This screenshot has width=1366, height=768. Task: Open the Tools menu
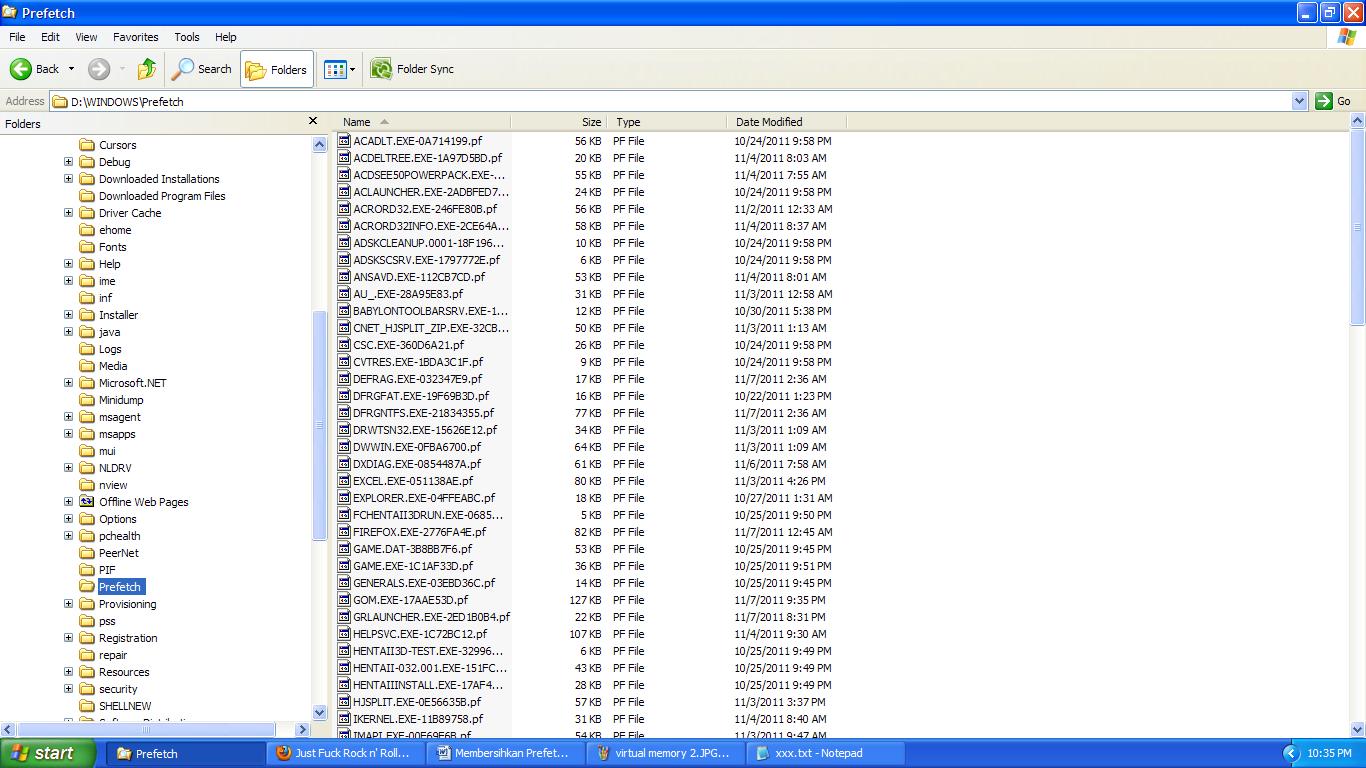187,37
